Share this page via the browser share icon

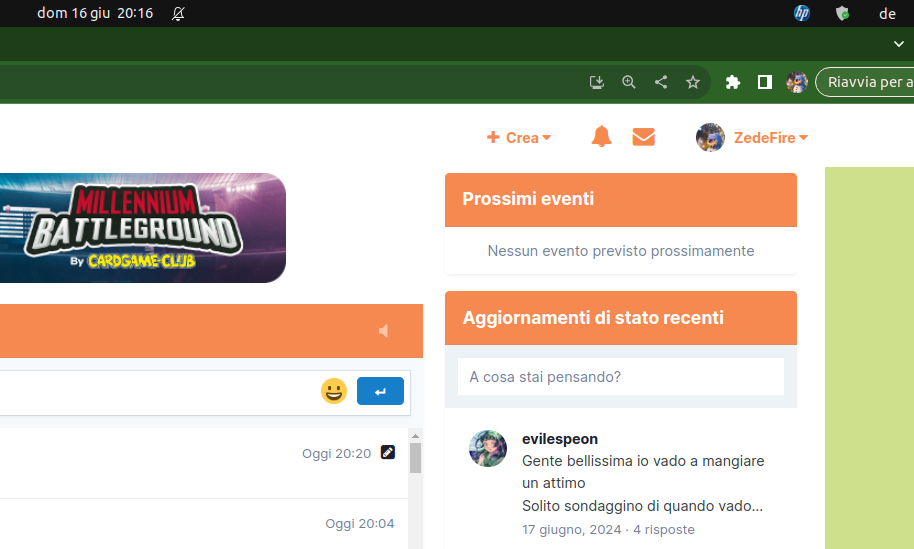[660, 82]
